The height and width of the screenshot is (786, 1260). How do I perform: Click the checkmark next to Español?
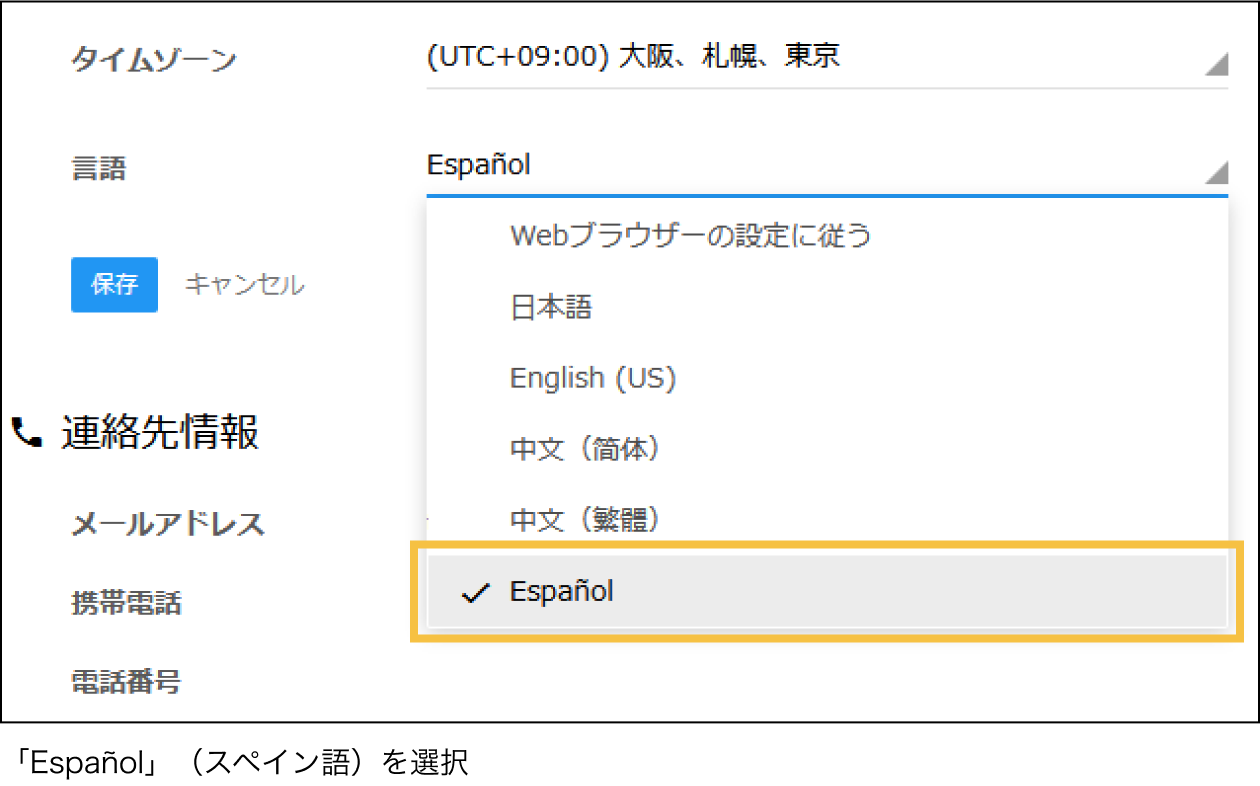[x=476, y=593]
